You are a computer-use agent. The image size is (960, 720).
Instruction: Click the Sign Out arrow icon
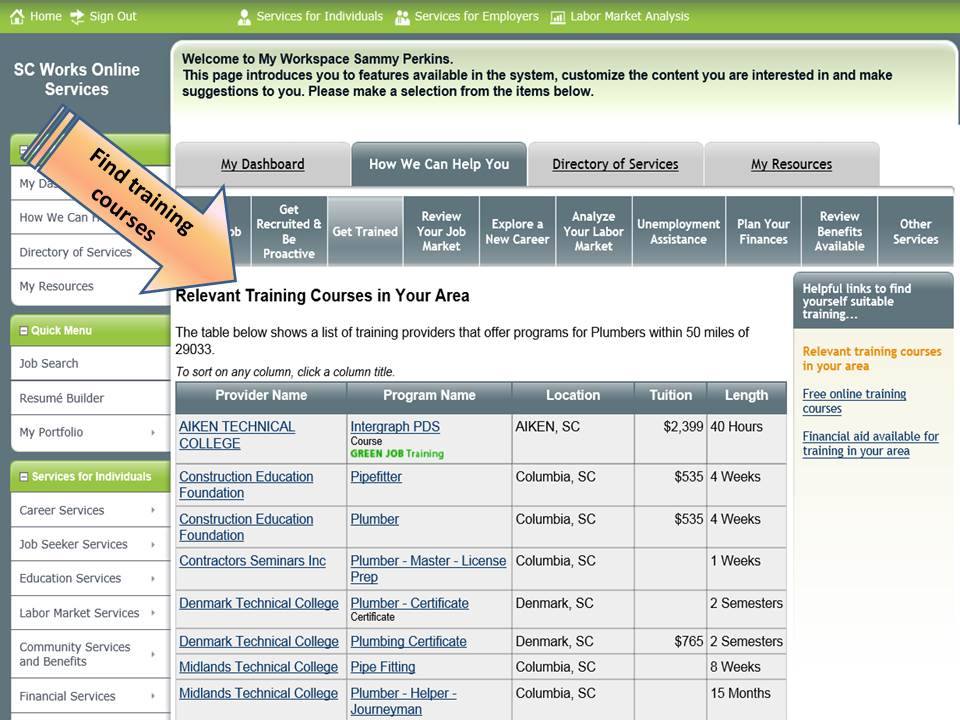coord(77,17)
